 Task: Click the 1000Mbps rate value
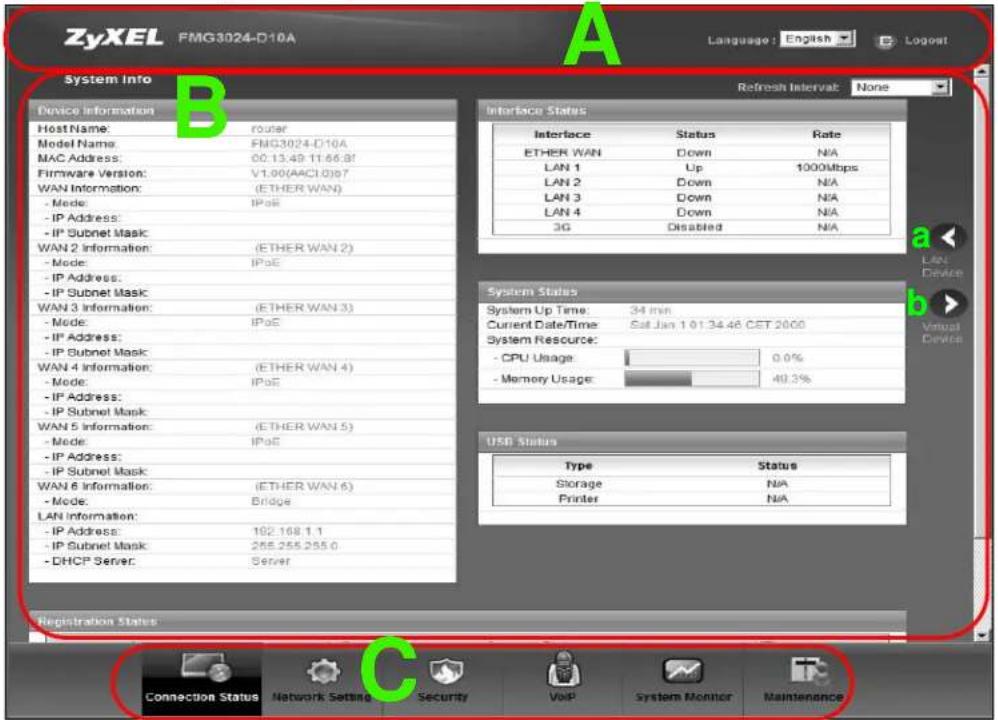827,167
